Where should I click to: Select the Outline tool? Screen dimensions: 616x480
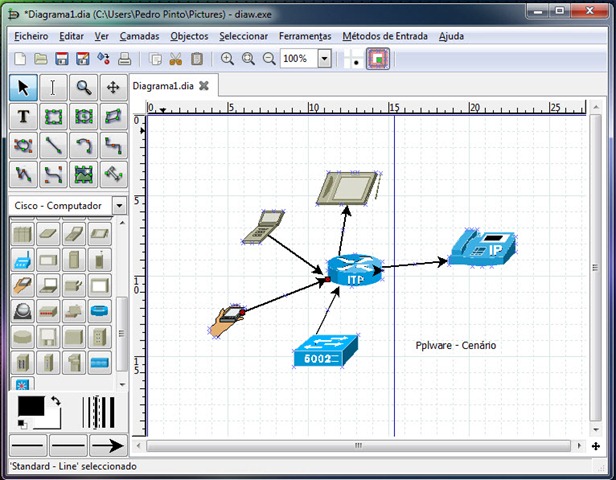(114, 174)
